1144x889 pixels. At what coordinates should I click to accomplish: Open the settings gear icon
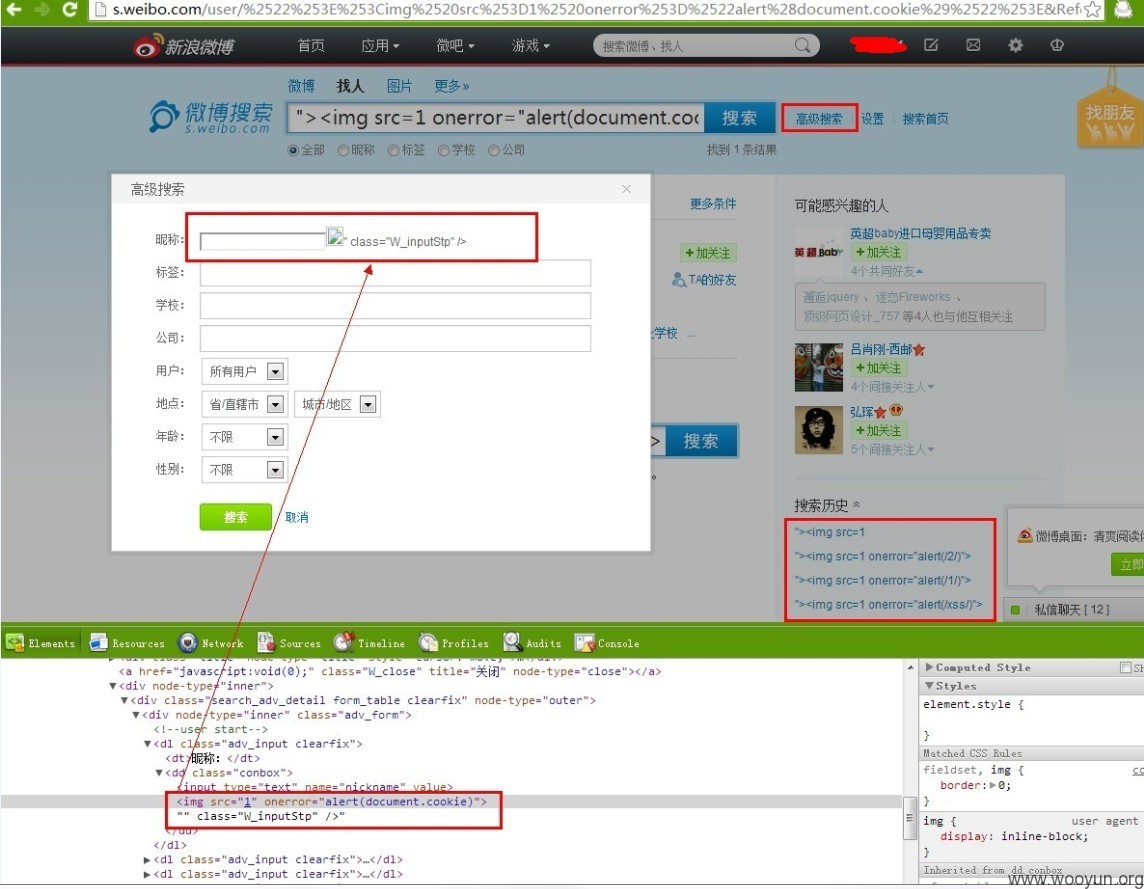pyautogui.click(x=1015, y=45)
